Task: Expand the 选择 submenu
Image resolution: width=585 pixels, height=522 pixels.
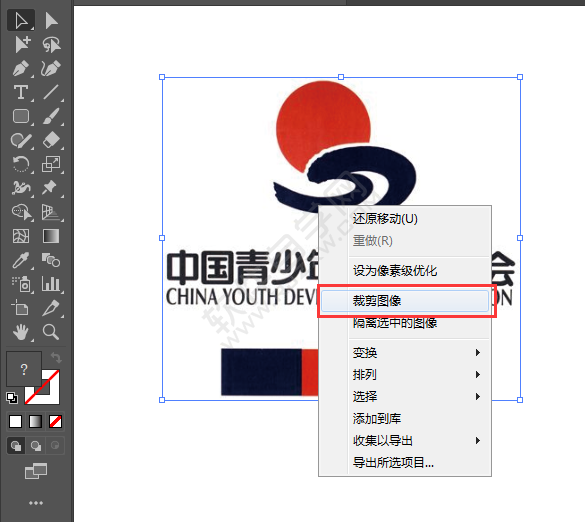Action: 419,397
